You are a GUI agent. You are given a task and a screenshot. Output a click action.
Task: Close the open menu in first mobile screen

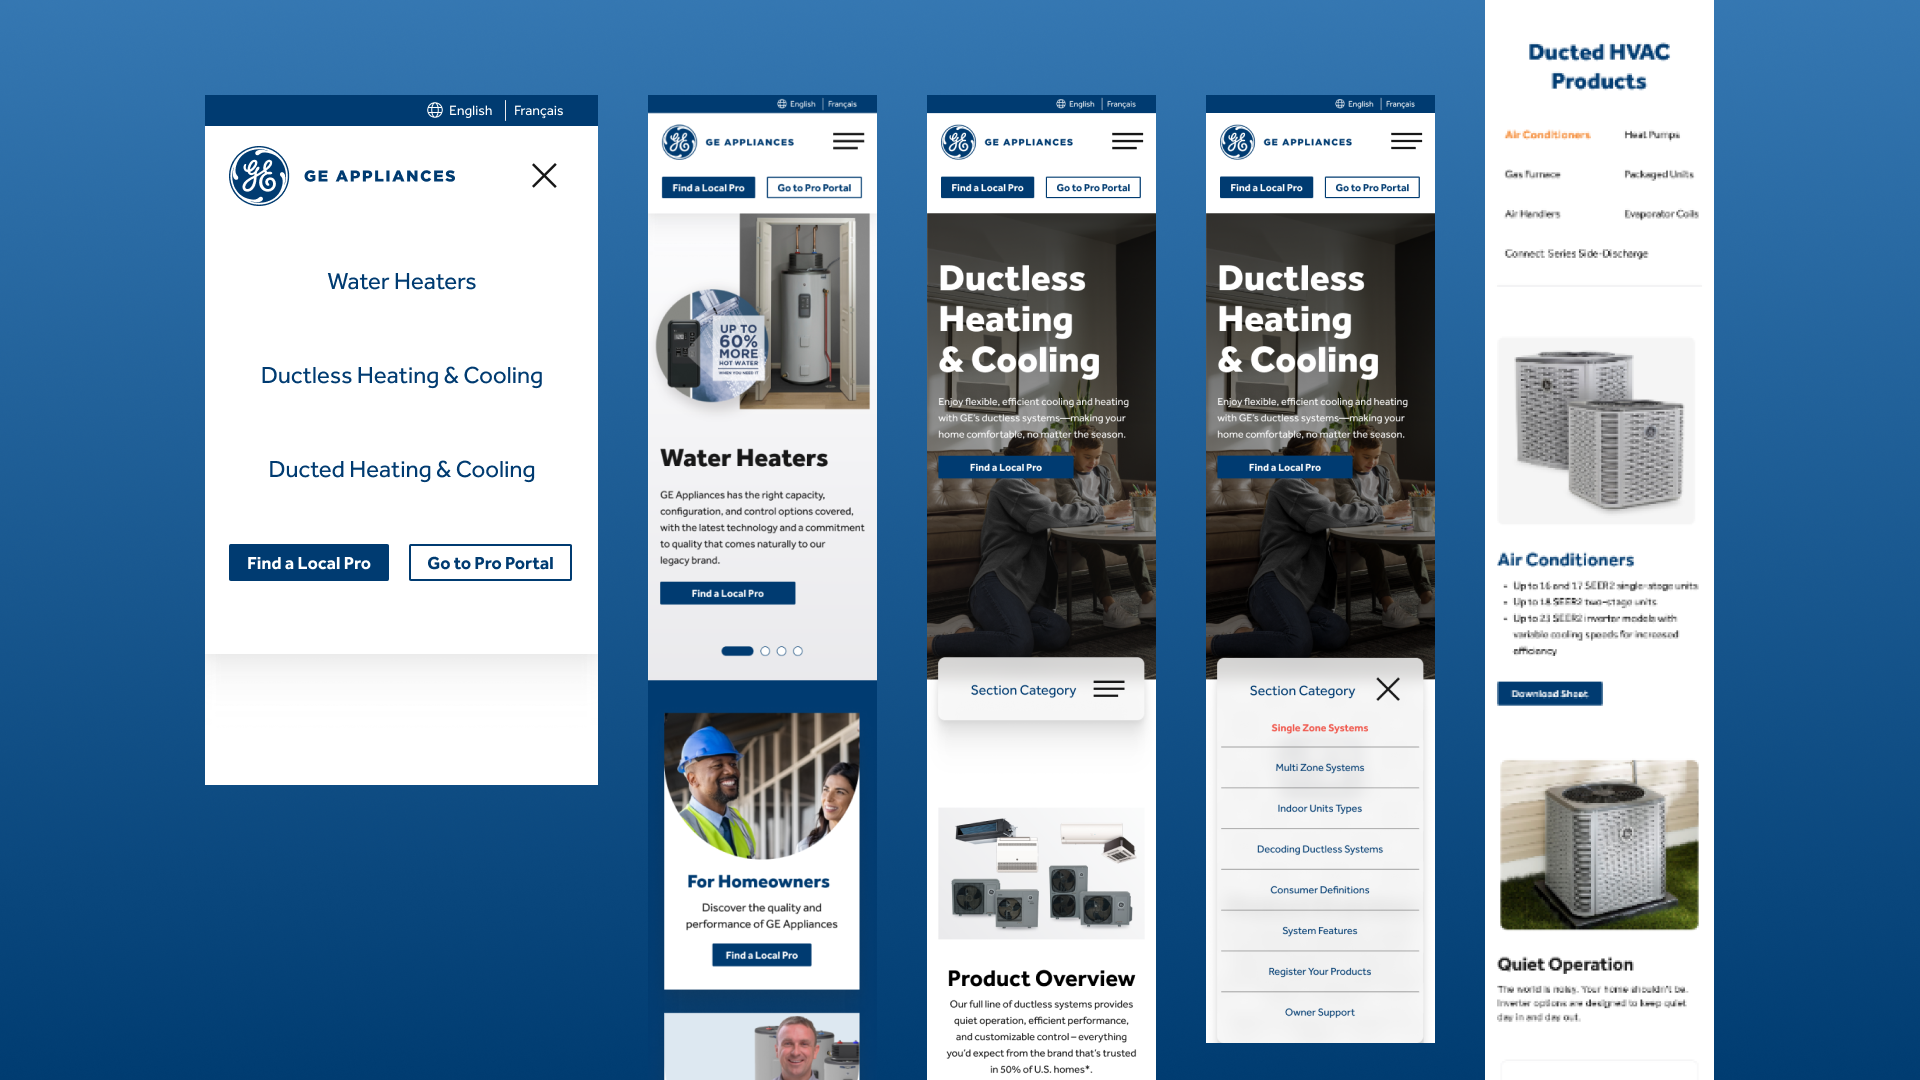coord(544,176)
